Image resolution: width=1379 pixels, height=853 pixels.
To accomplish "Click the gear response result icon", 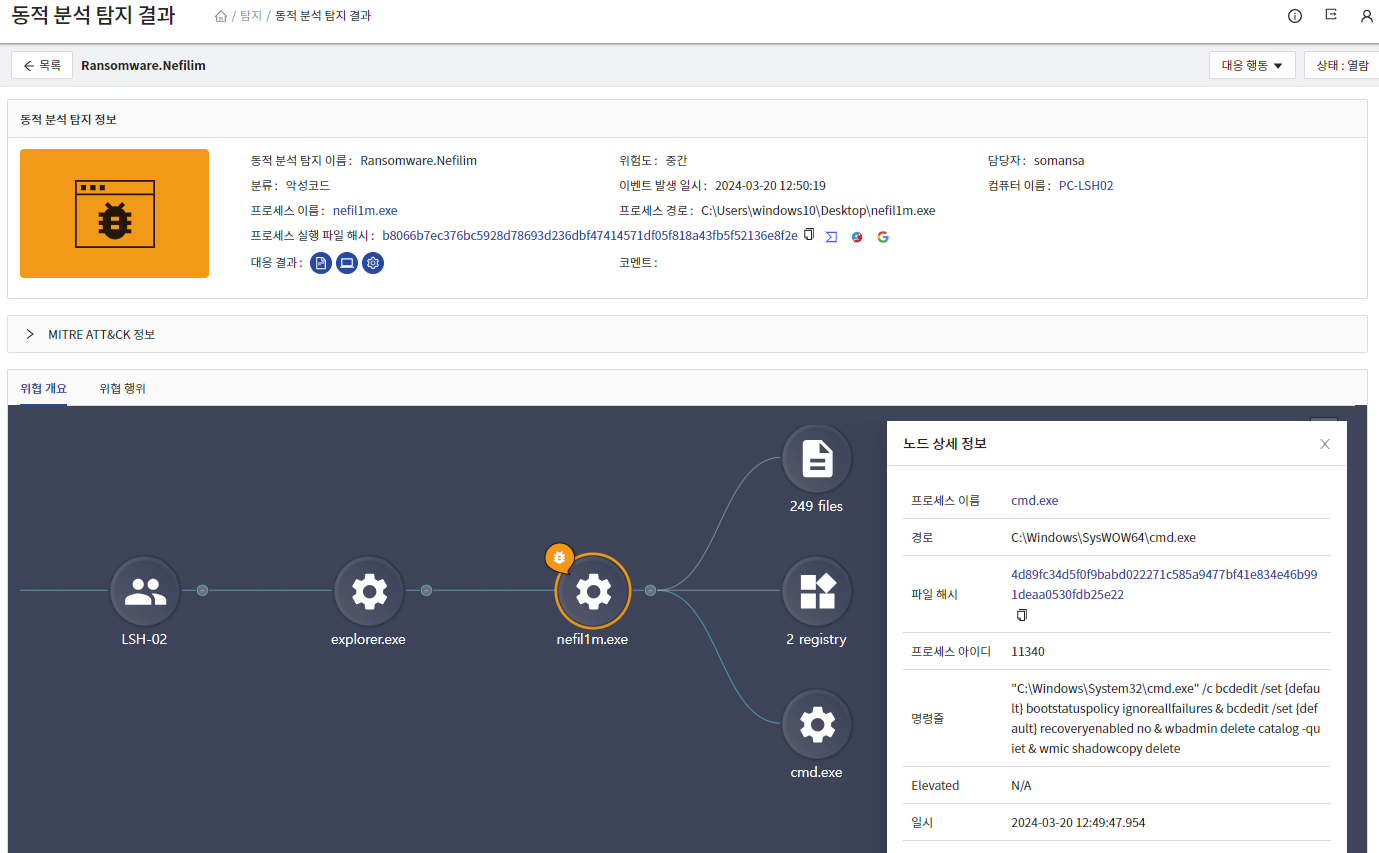I will 373,263.
